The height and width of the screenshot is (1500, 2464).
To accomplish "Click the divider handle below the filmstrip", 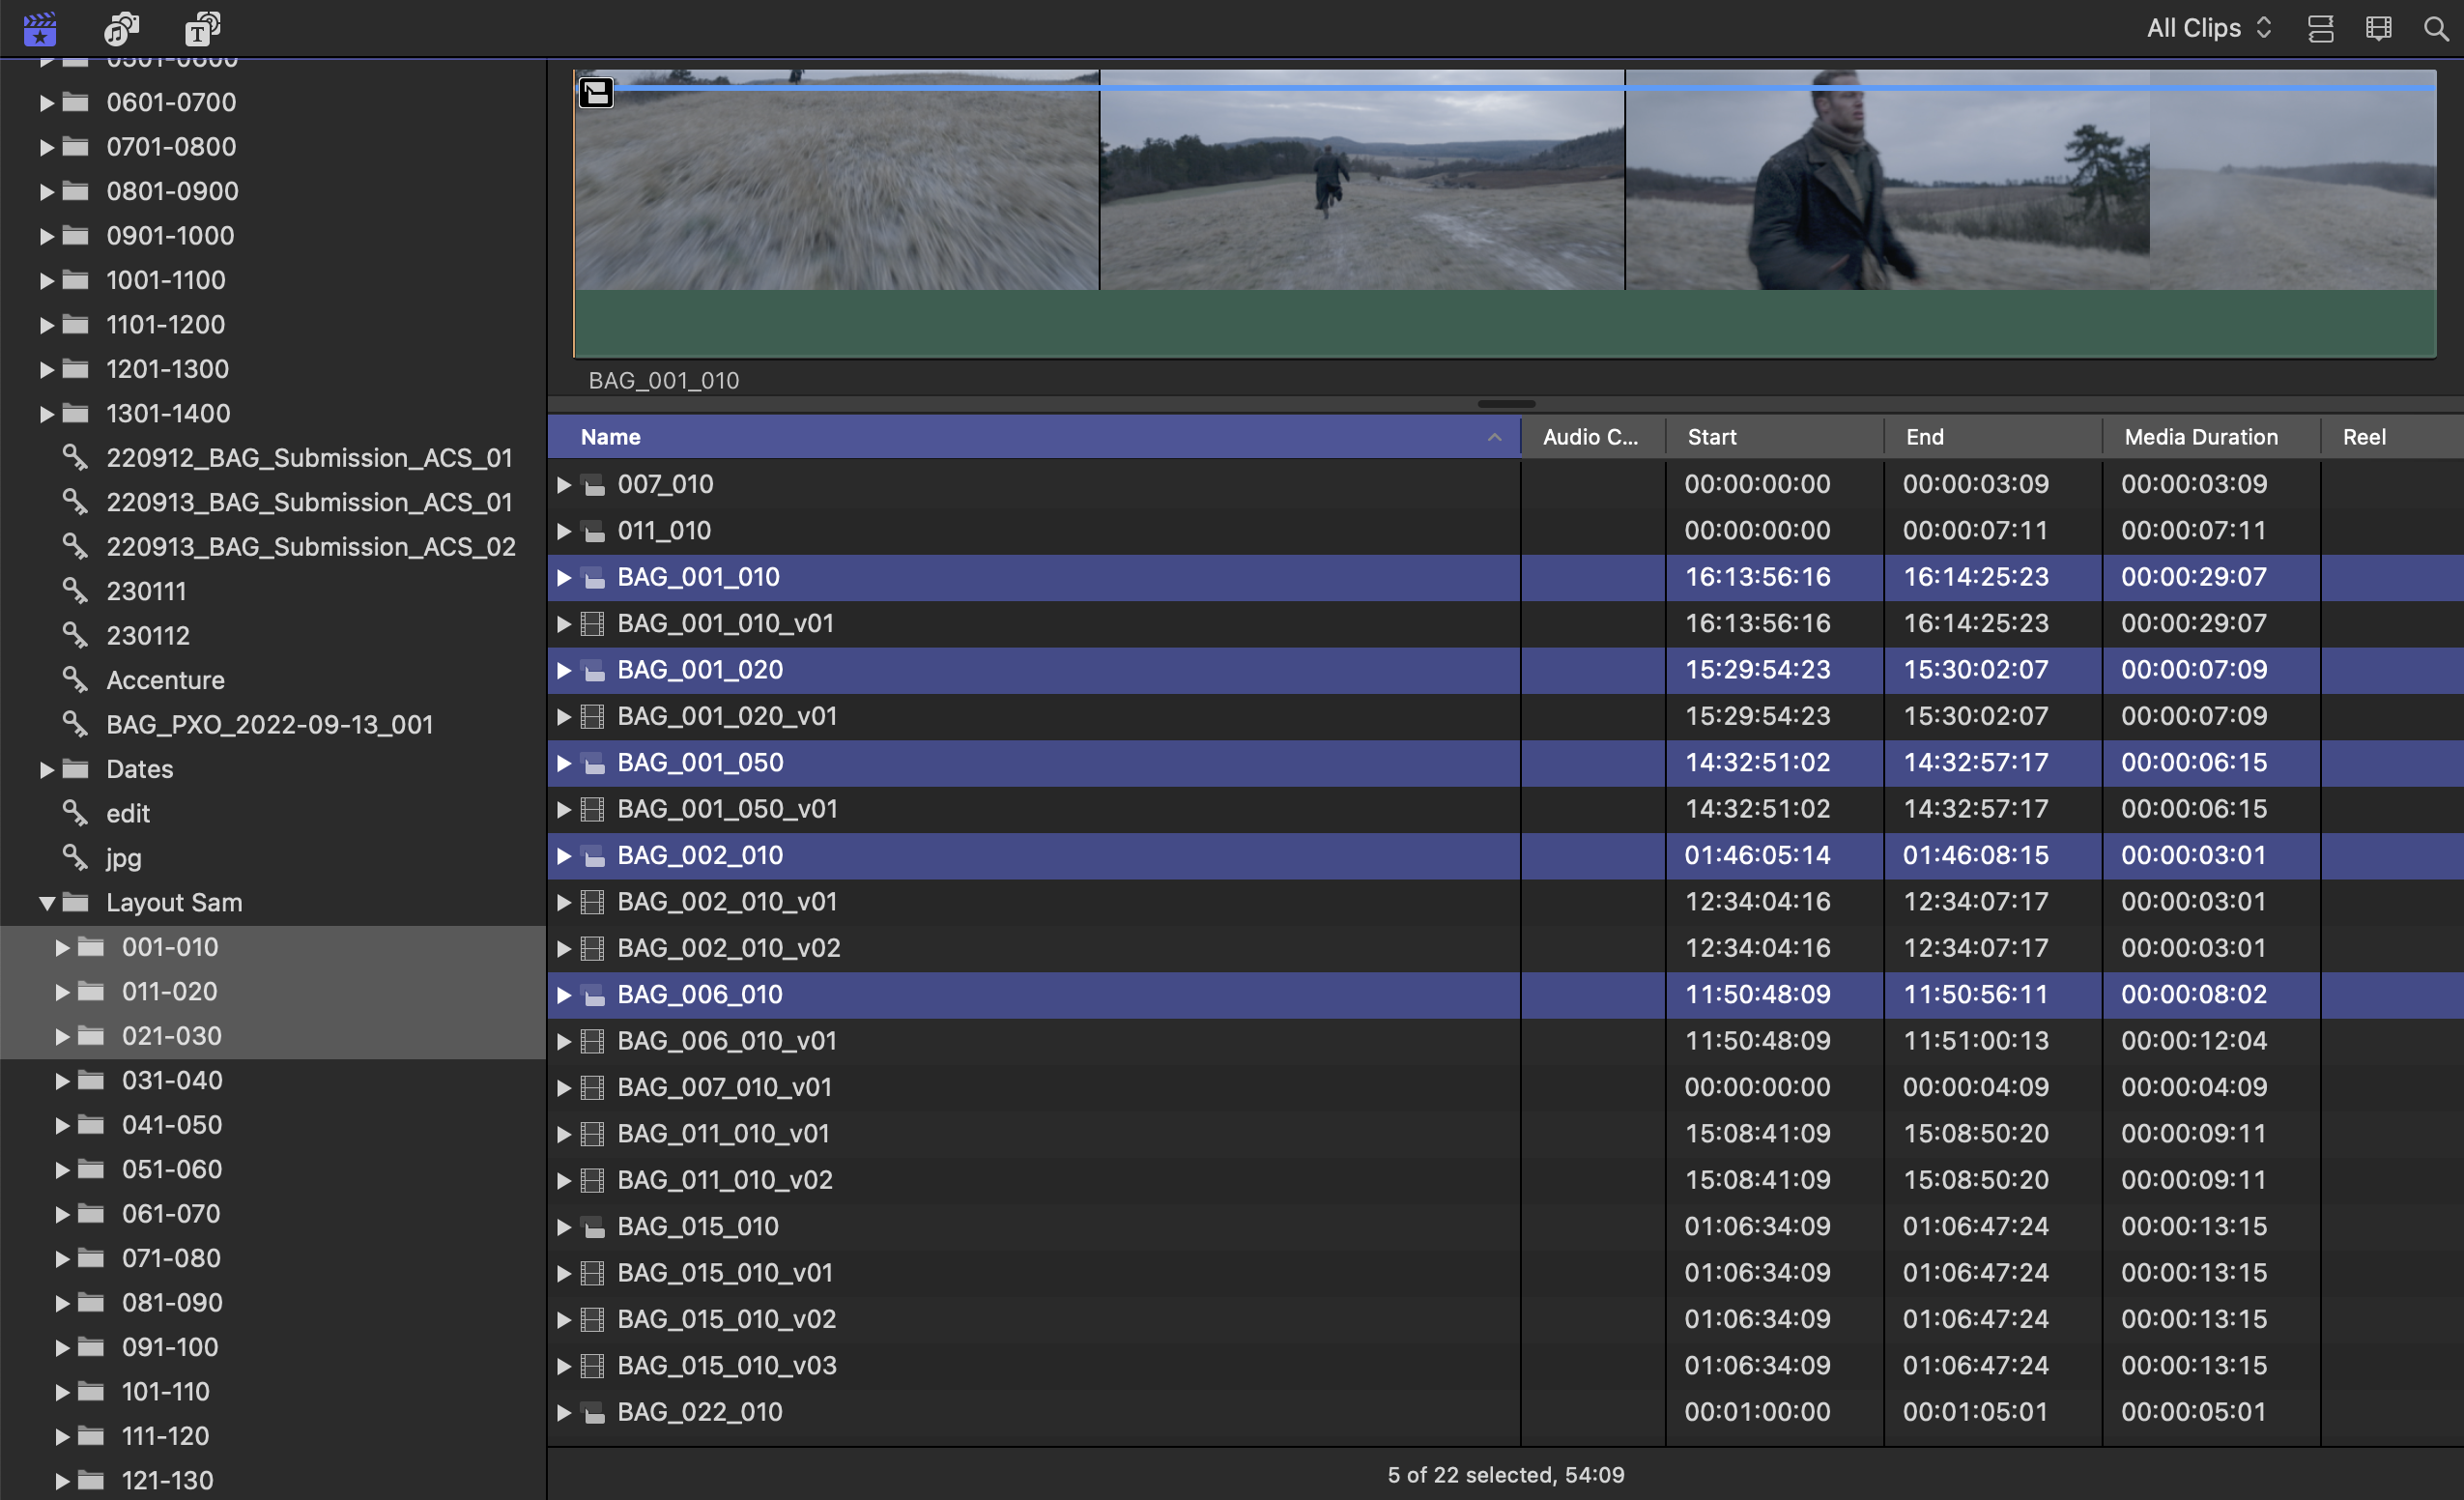I will (1505, 404).
